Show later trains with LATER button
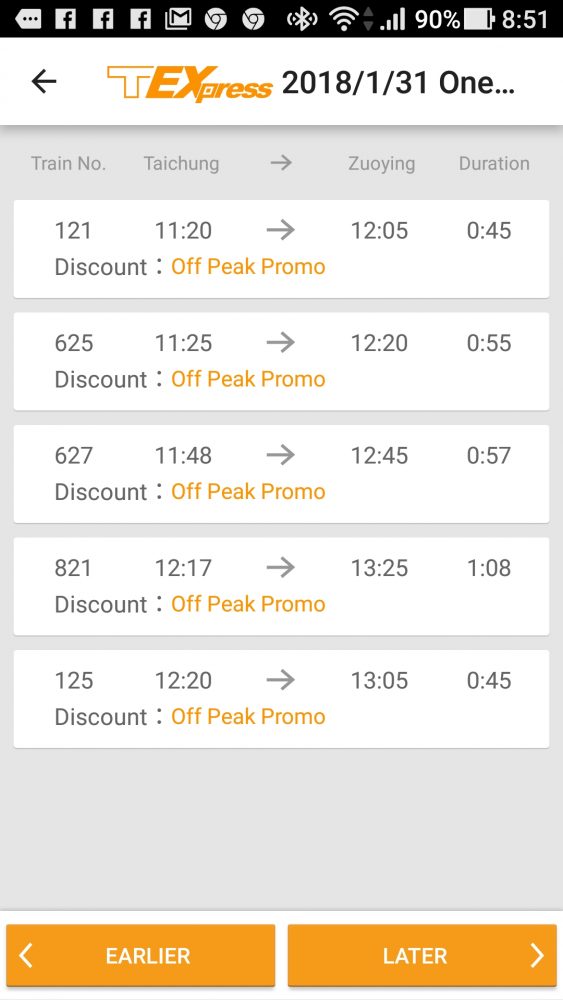 (422, 955)
